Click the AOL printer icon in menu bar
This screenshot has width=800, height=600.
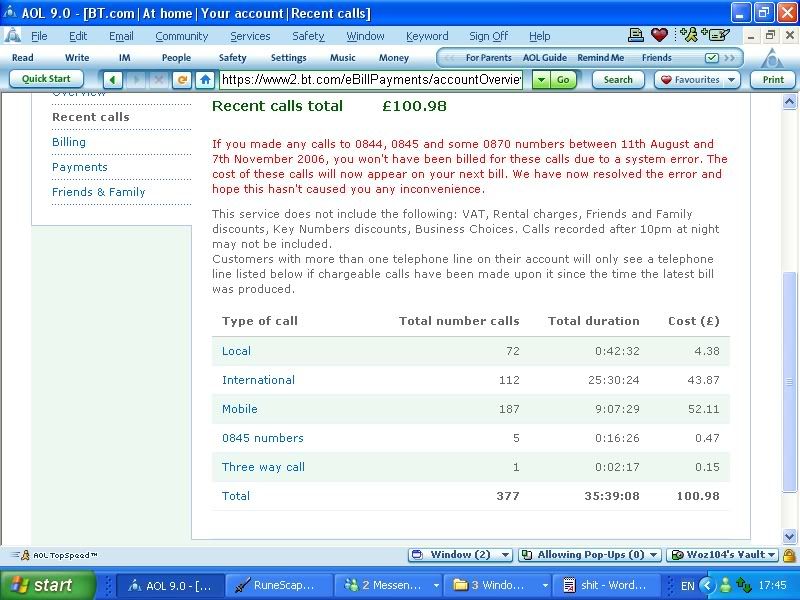click(635, 35)
